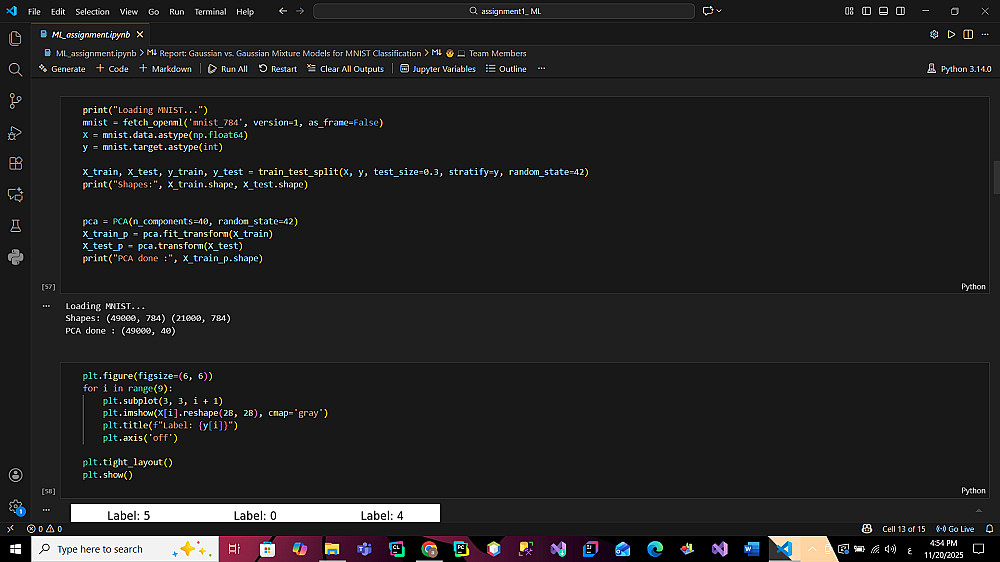Open the notifications bell in status bar
The width and height of the screenshot is (1000, 562).
point(989,529)
